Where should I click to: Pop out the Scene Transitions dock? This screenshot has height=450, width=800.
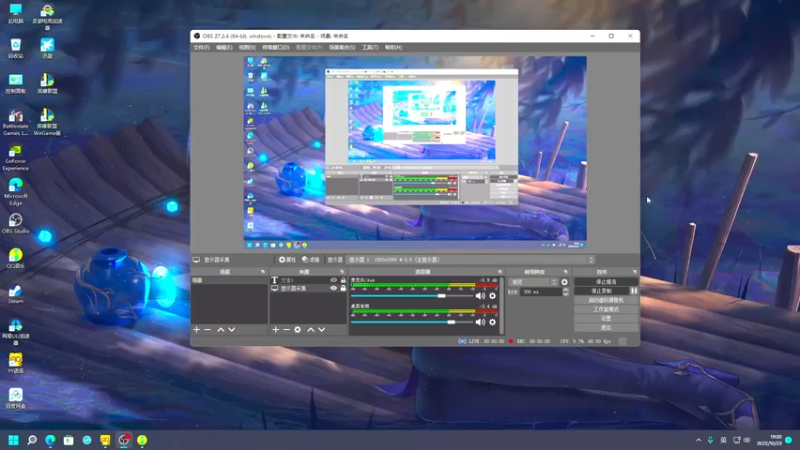click(x=565, y=272)
